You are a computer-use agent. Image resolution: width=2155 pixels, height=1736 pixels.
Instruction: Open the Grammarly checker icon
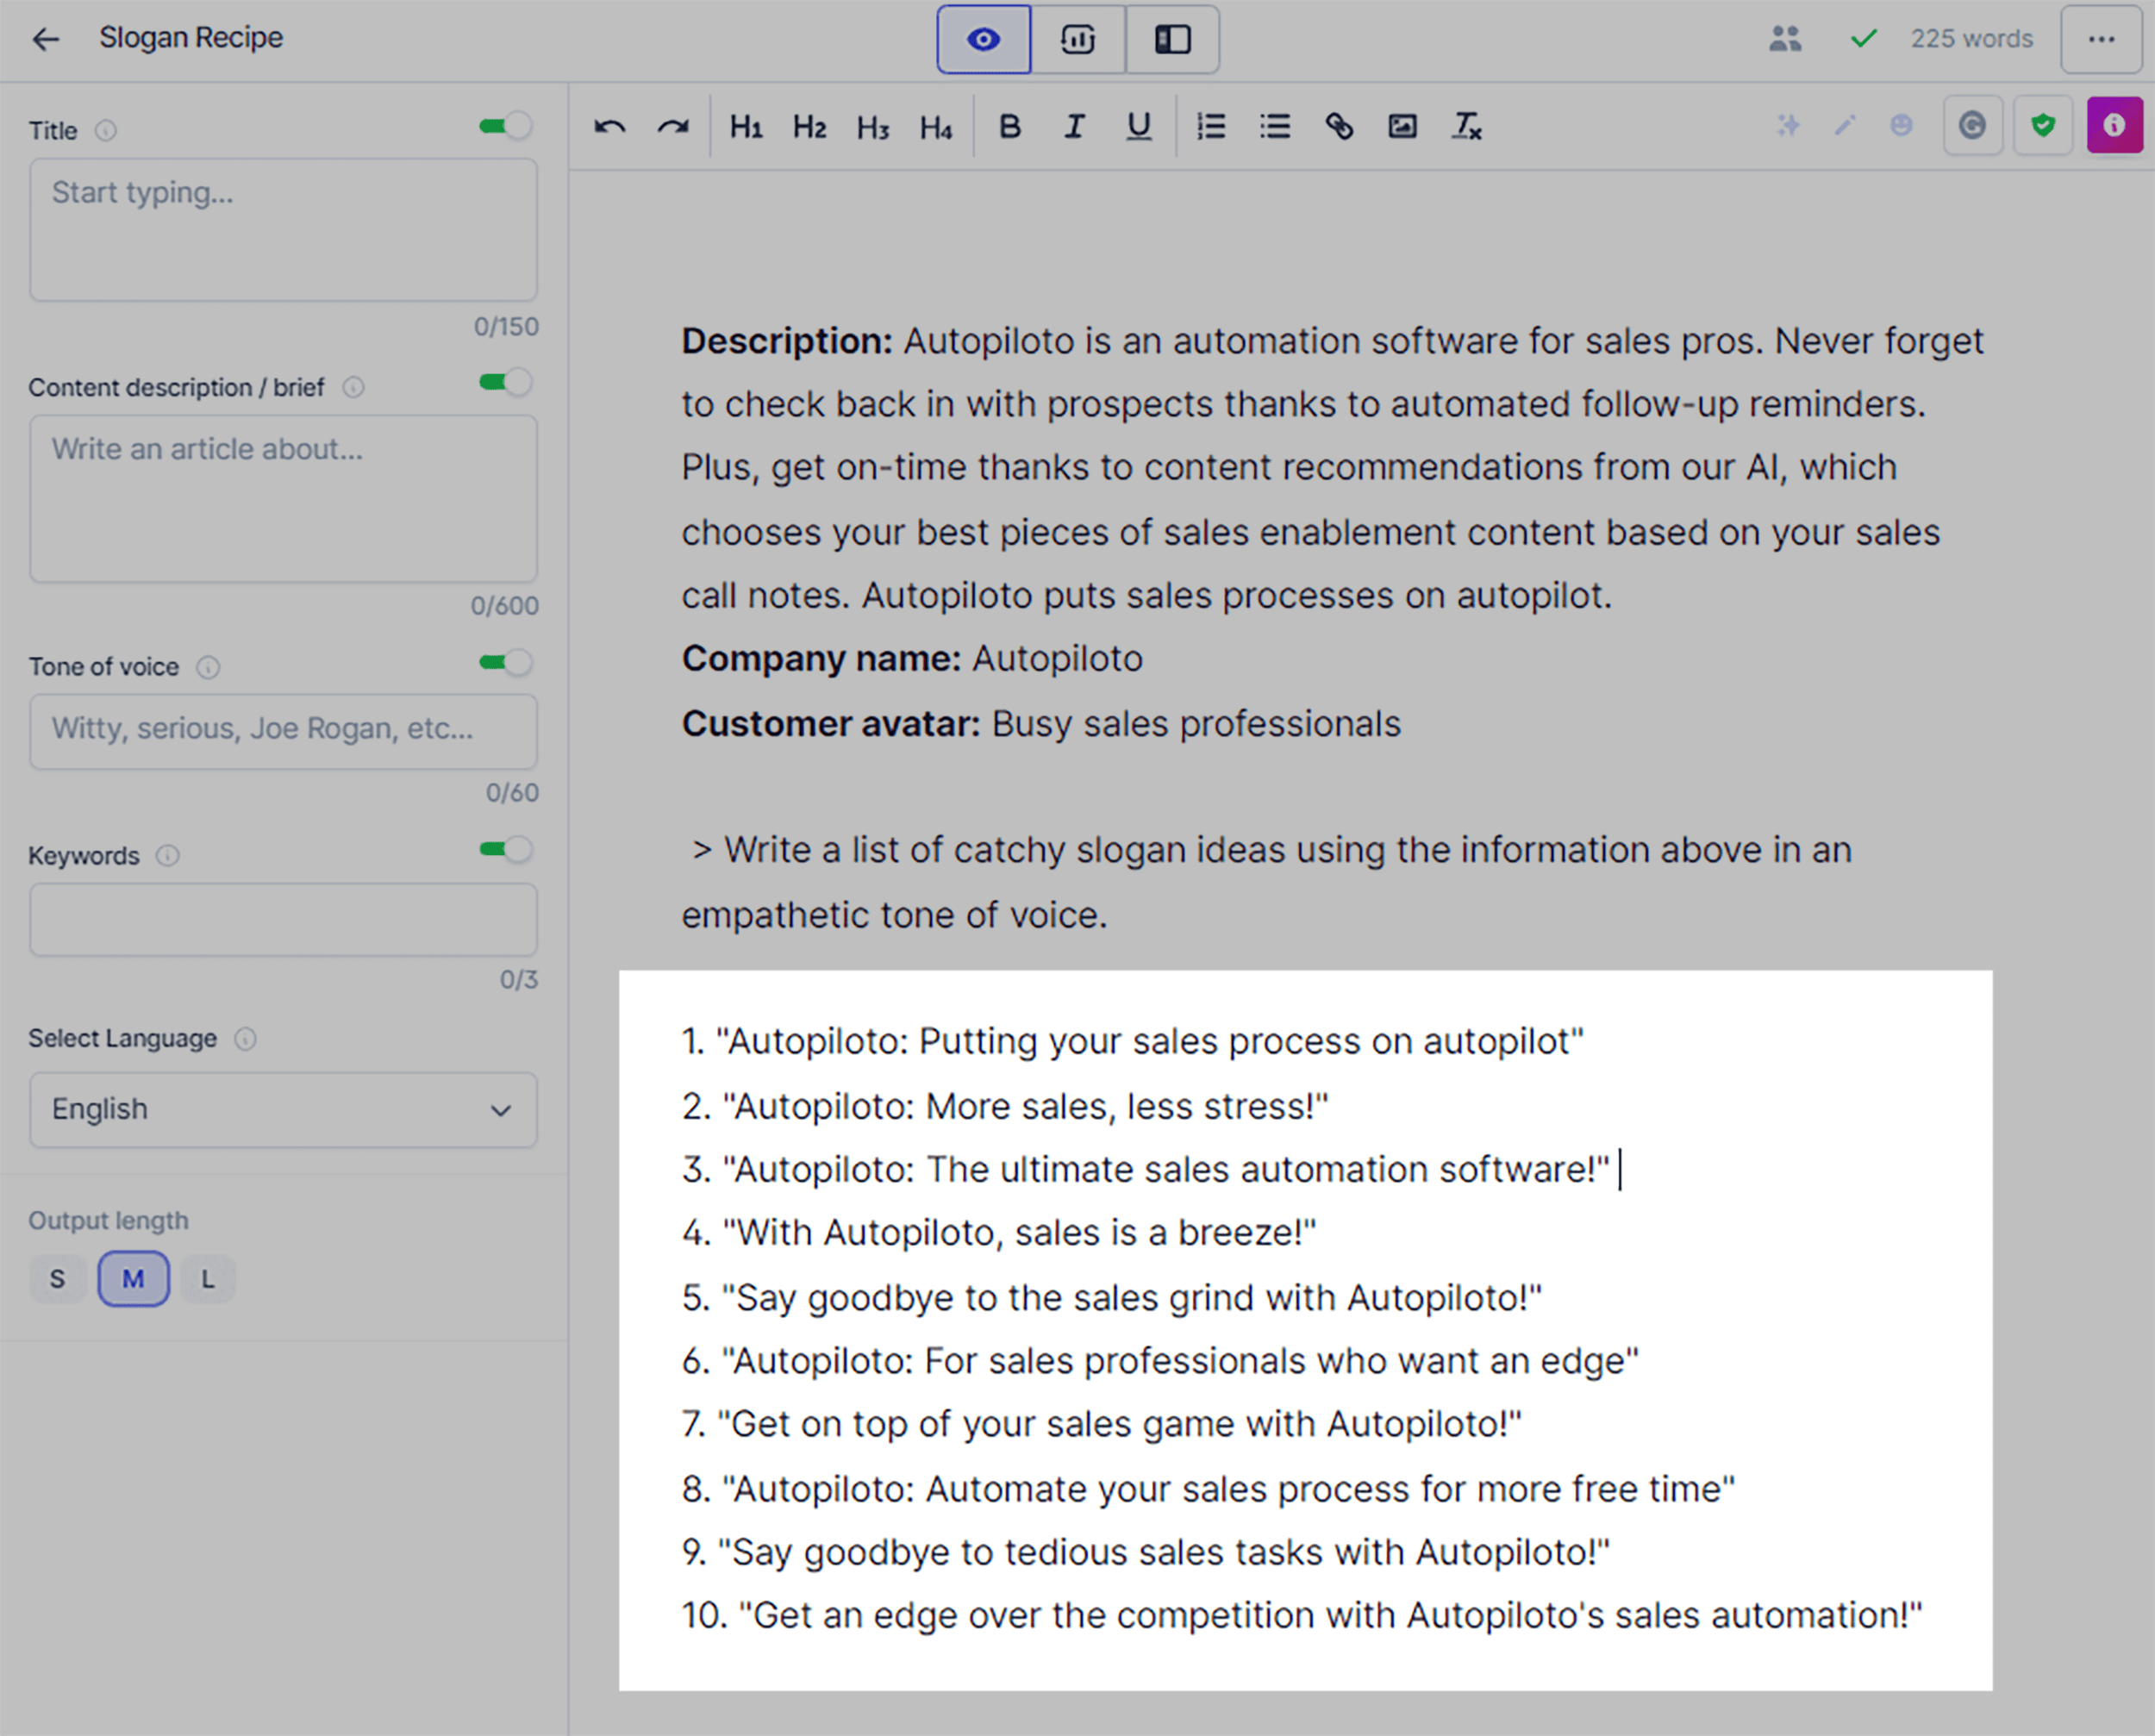1971,125
